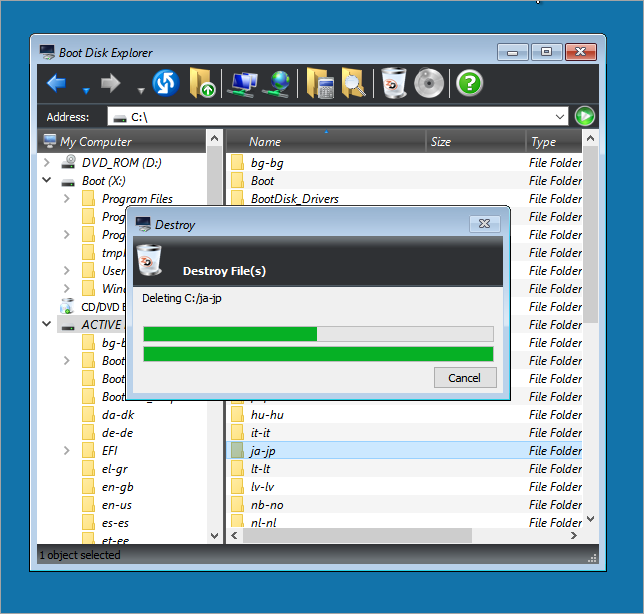Click the upper file progress bar
Screen dimensions: 644x614
[318, 334]
